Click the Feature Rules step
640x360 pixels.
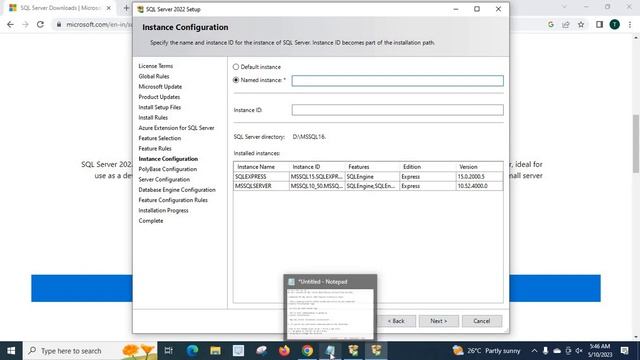tap(155, 149)
